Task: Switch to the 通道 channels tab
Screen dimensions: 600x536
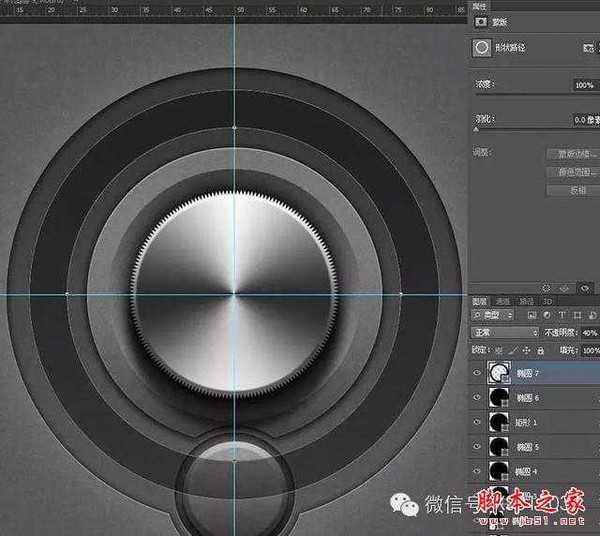Action: 503,300
